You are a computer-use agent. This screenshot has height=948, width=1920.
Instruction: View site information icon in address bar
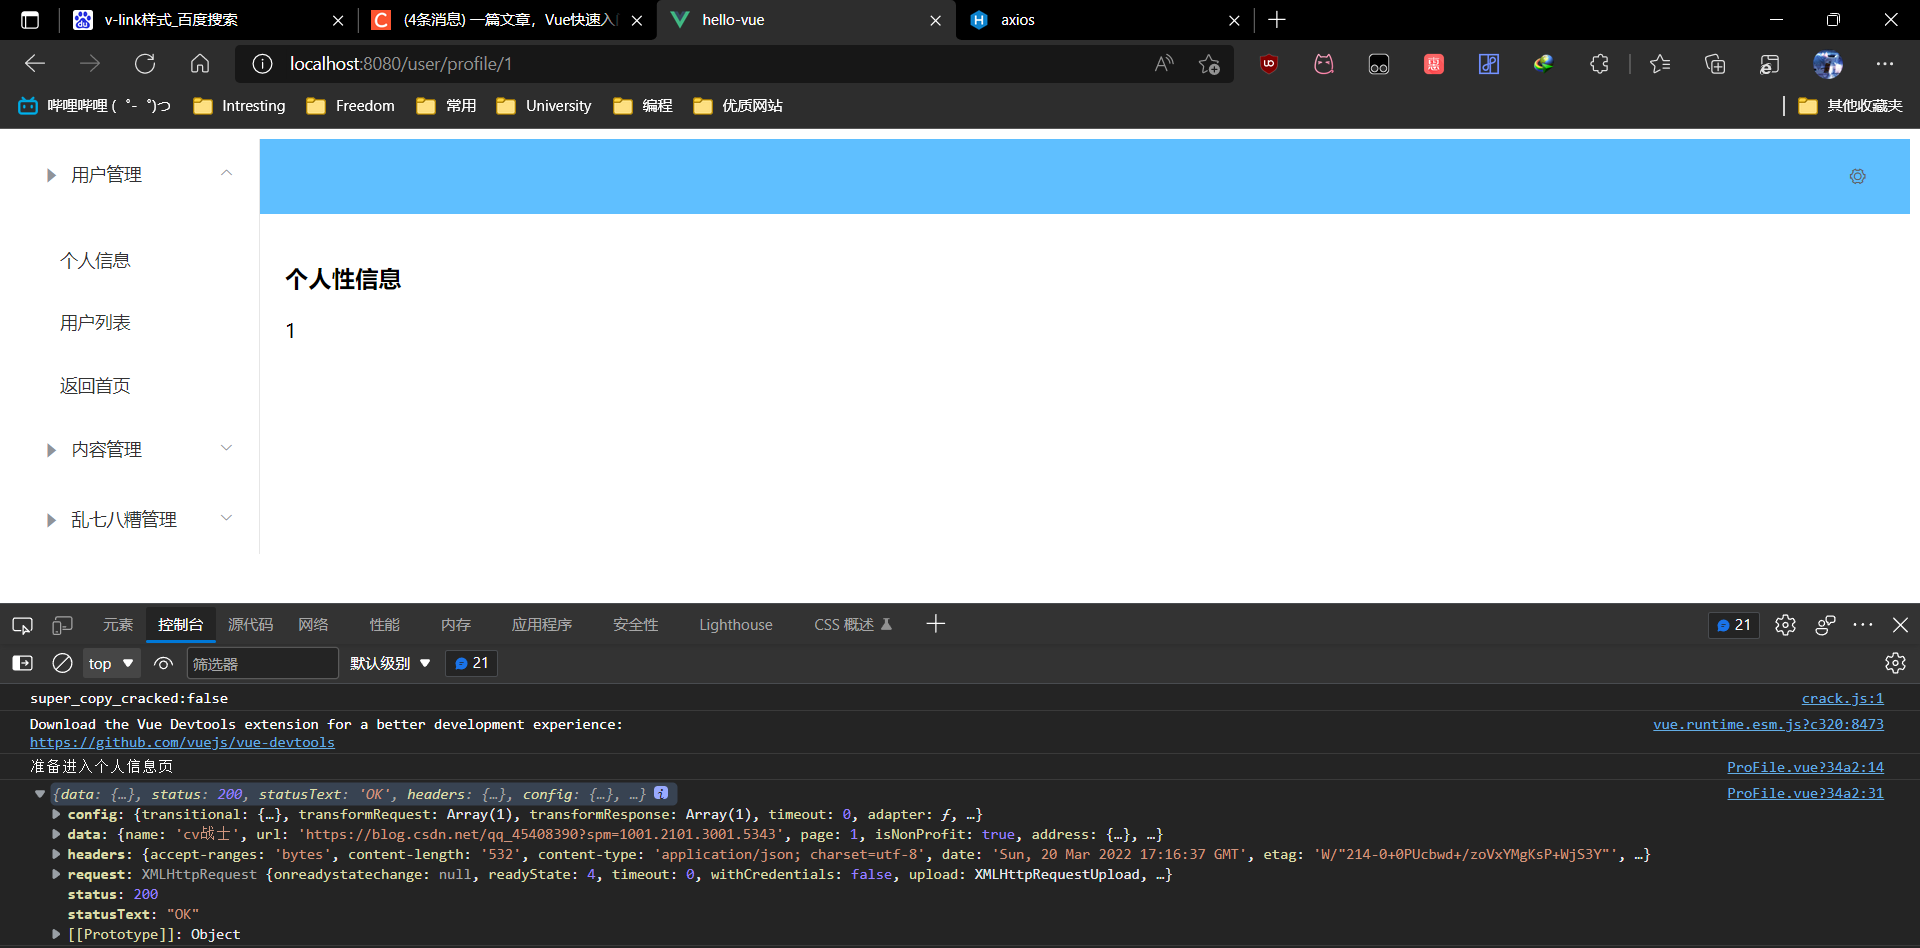262,64
